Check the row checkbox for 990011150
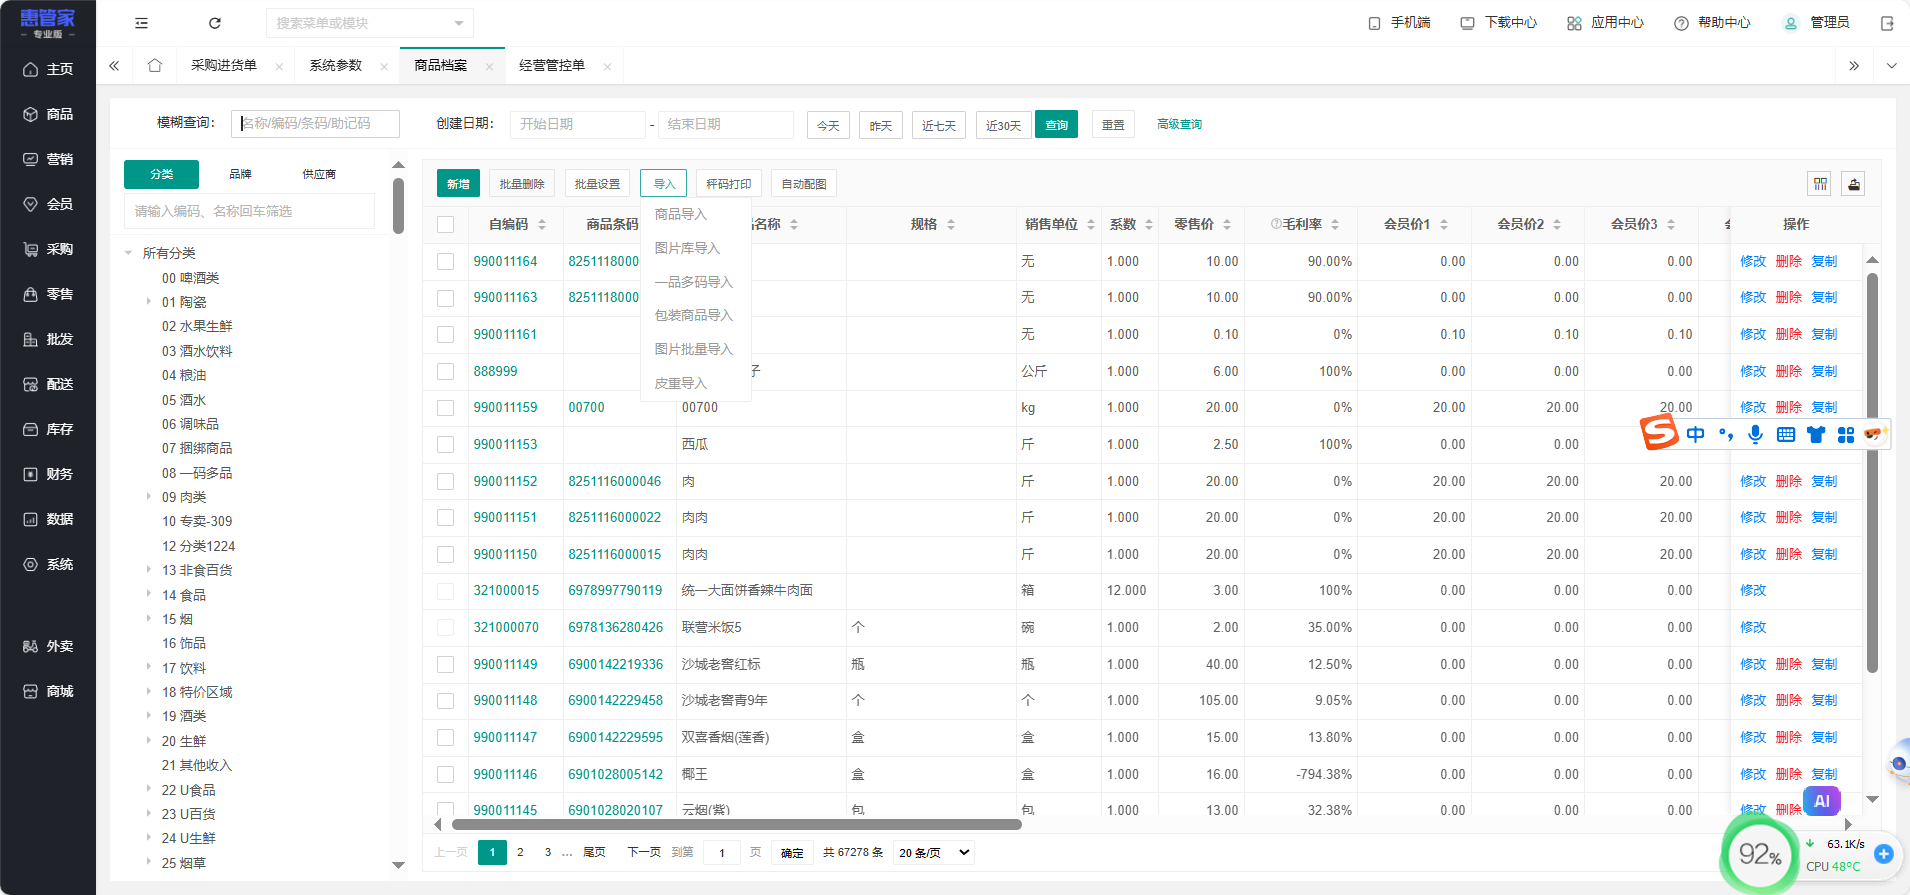Image resolution: width=1910 pixels, height=895 pixels. (446, 555)
